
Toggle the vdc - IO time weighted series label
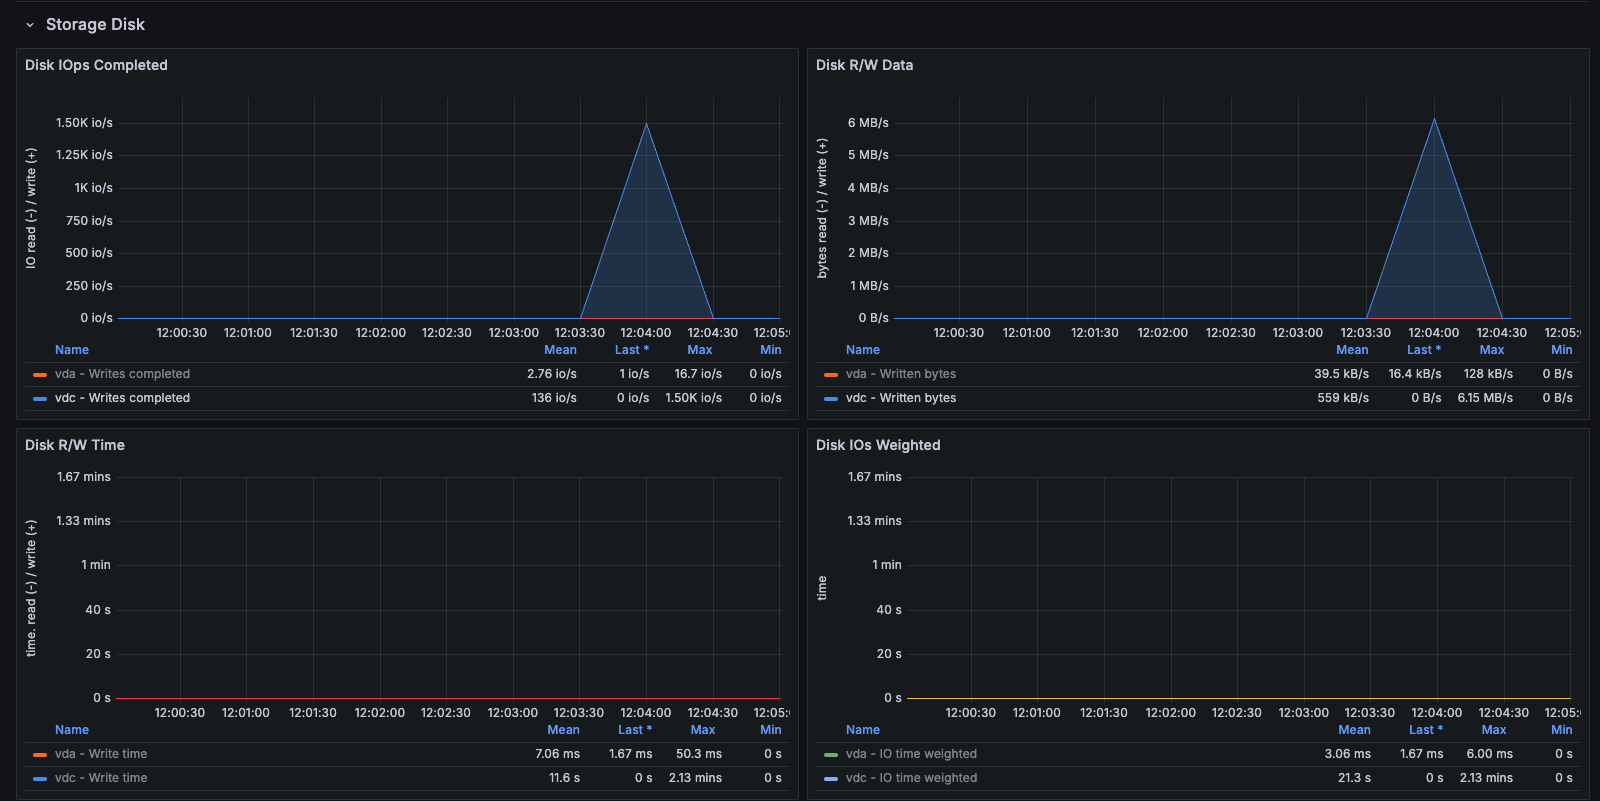coord(911,778)
